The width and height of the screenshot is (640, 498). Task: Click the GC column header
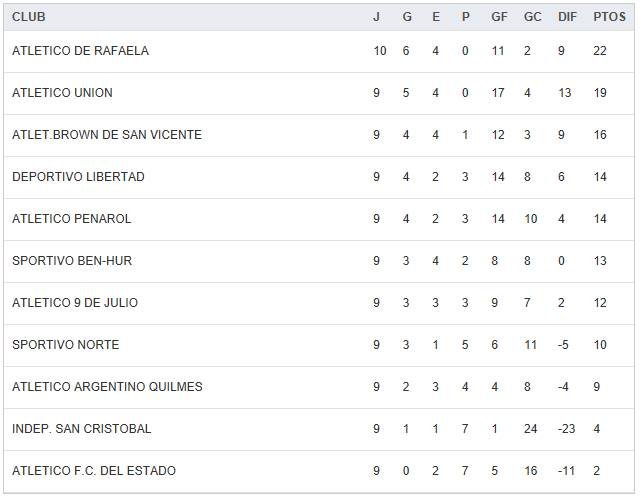pyautogui.click(x=532, y=17)
